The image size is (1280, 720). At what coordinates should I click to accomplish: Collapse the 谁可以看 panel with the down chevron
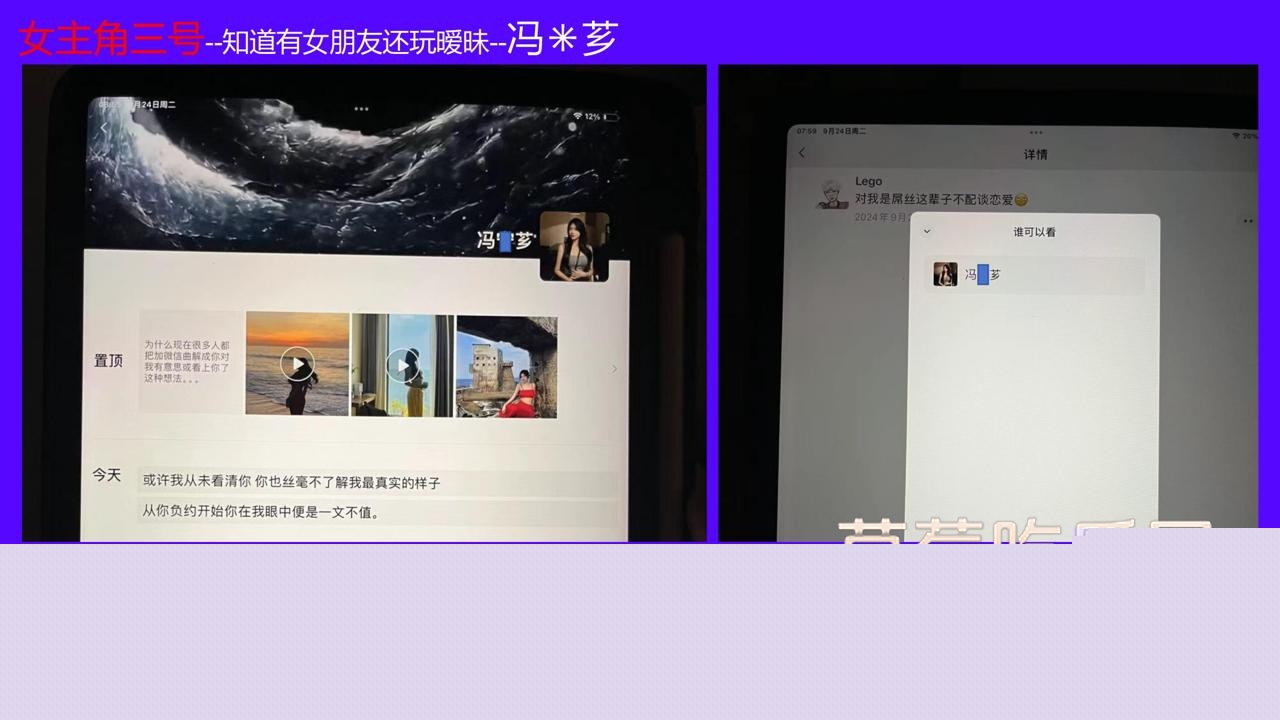pos(927,231)
